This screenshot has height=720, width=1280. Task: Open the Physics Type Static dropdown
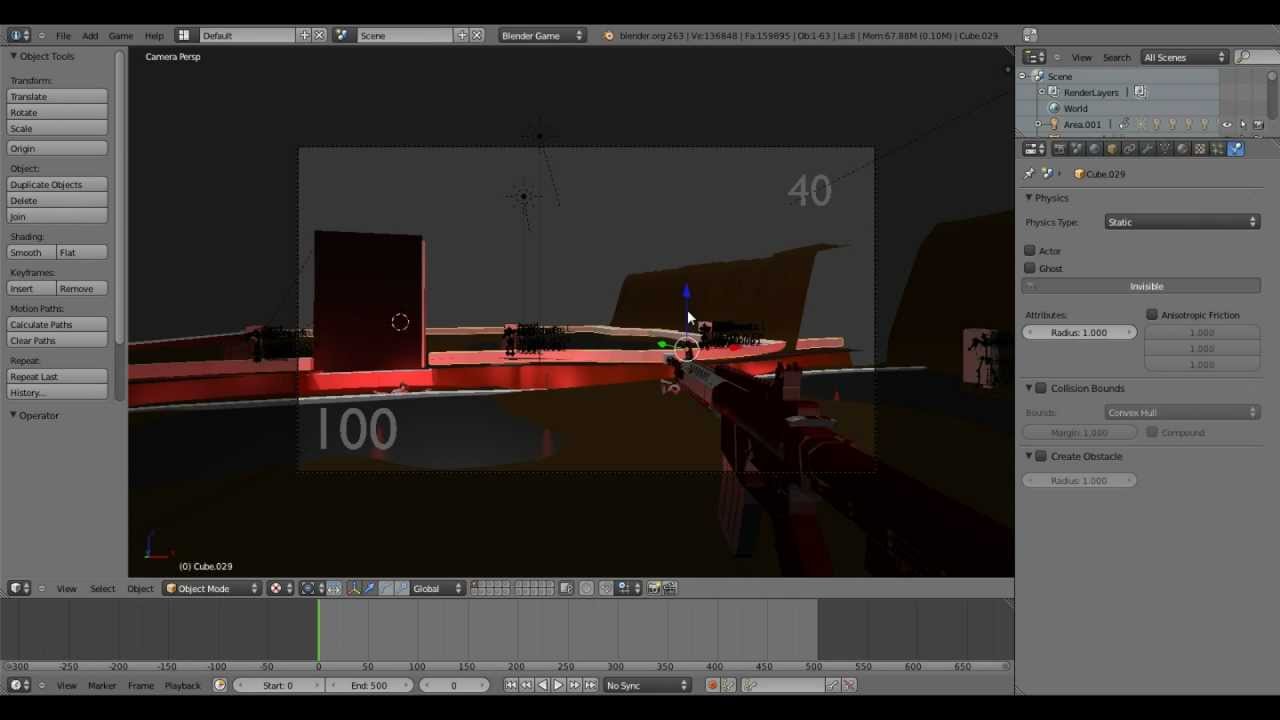tap(1182, 222)
